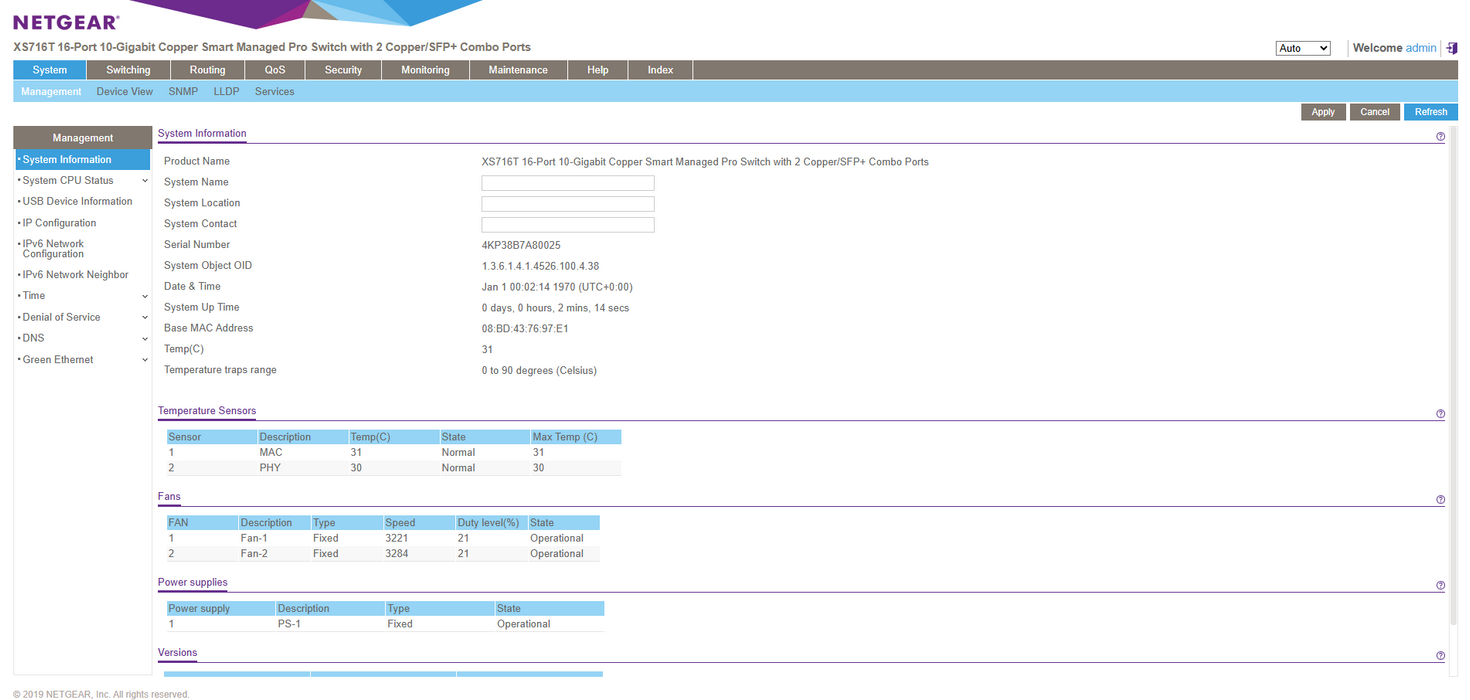Click the System Up Time value

[x=555, y=308]
